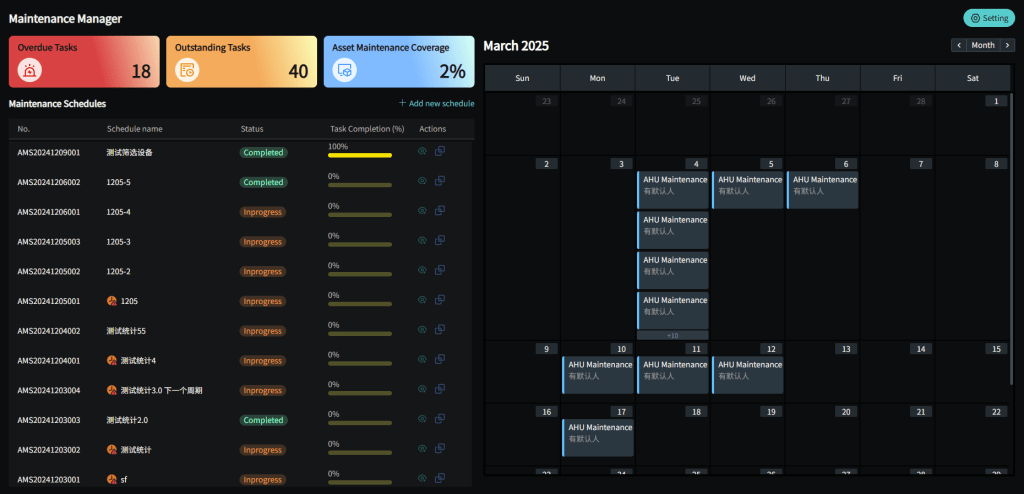Screen dimensions: 1024x494
Task: Click the eye icon for schedule 1205-4
Action: tap(422, 211)
